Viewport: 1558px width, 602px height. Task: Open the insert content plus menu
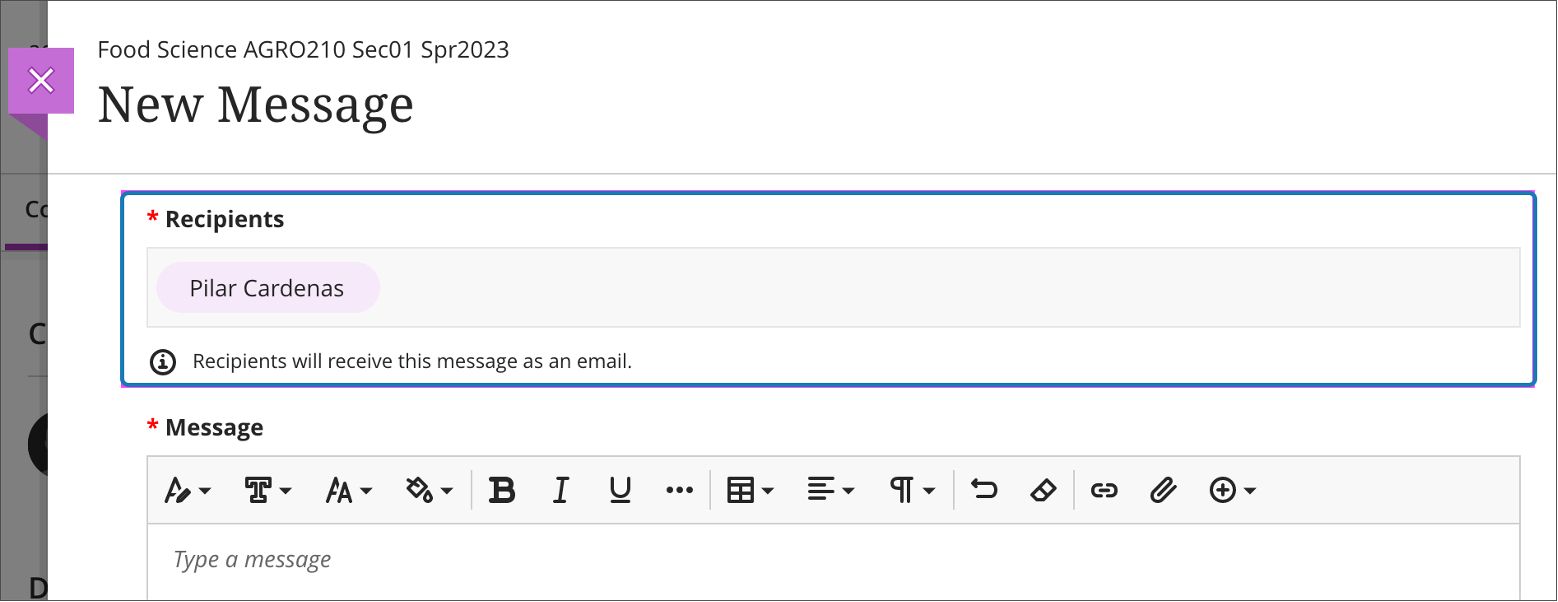click(1232, 490)
